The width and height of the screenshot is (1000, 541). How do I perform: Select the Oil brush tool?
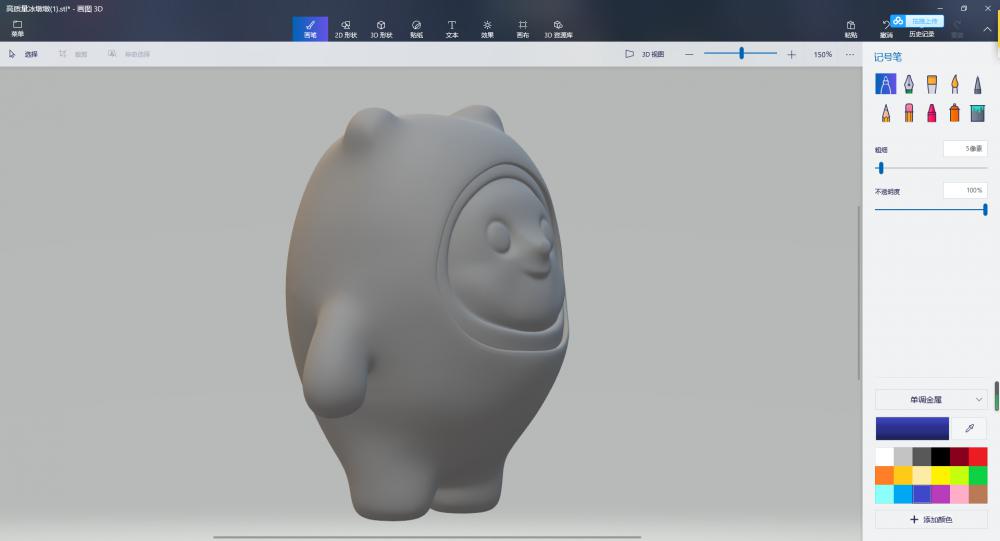(x=932, y=84)
